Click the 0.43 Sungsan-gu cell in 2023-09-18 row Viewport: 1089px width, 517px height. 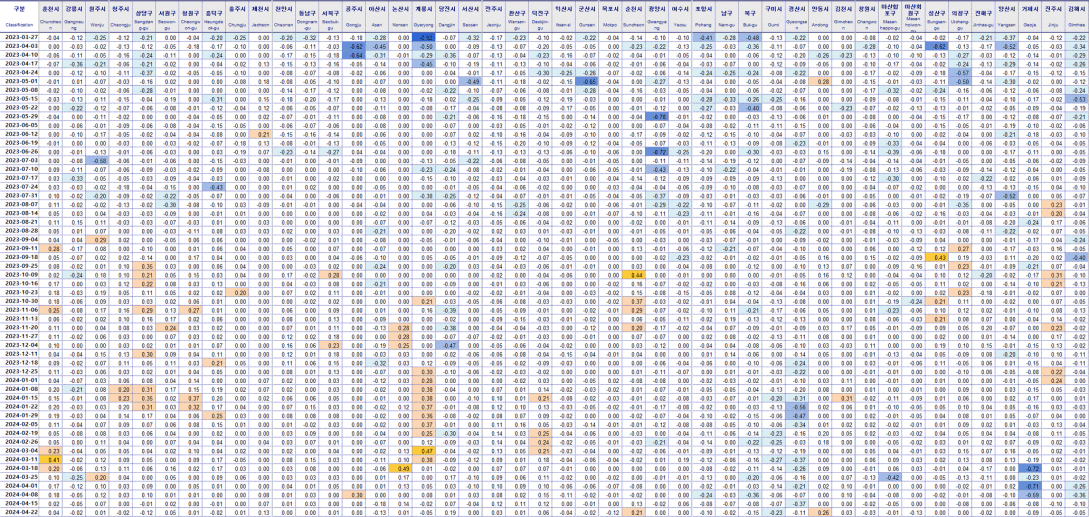(938, 257)
